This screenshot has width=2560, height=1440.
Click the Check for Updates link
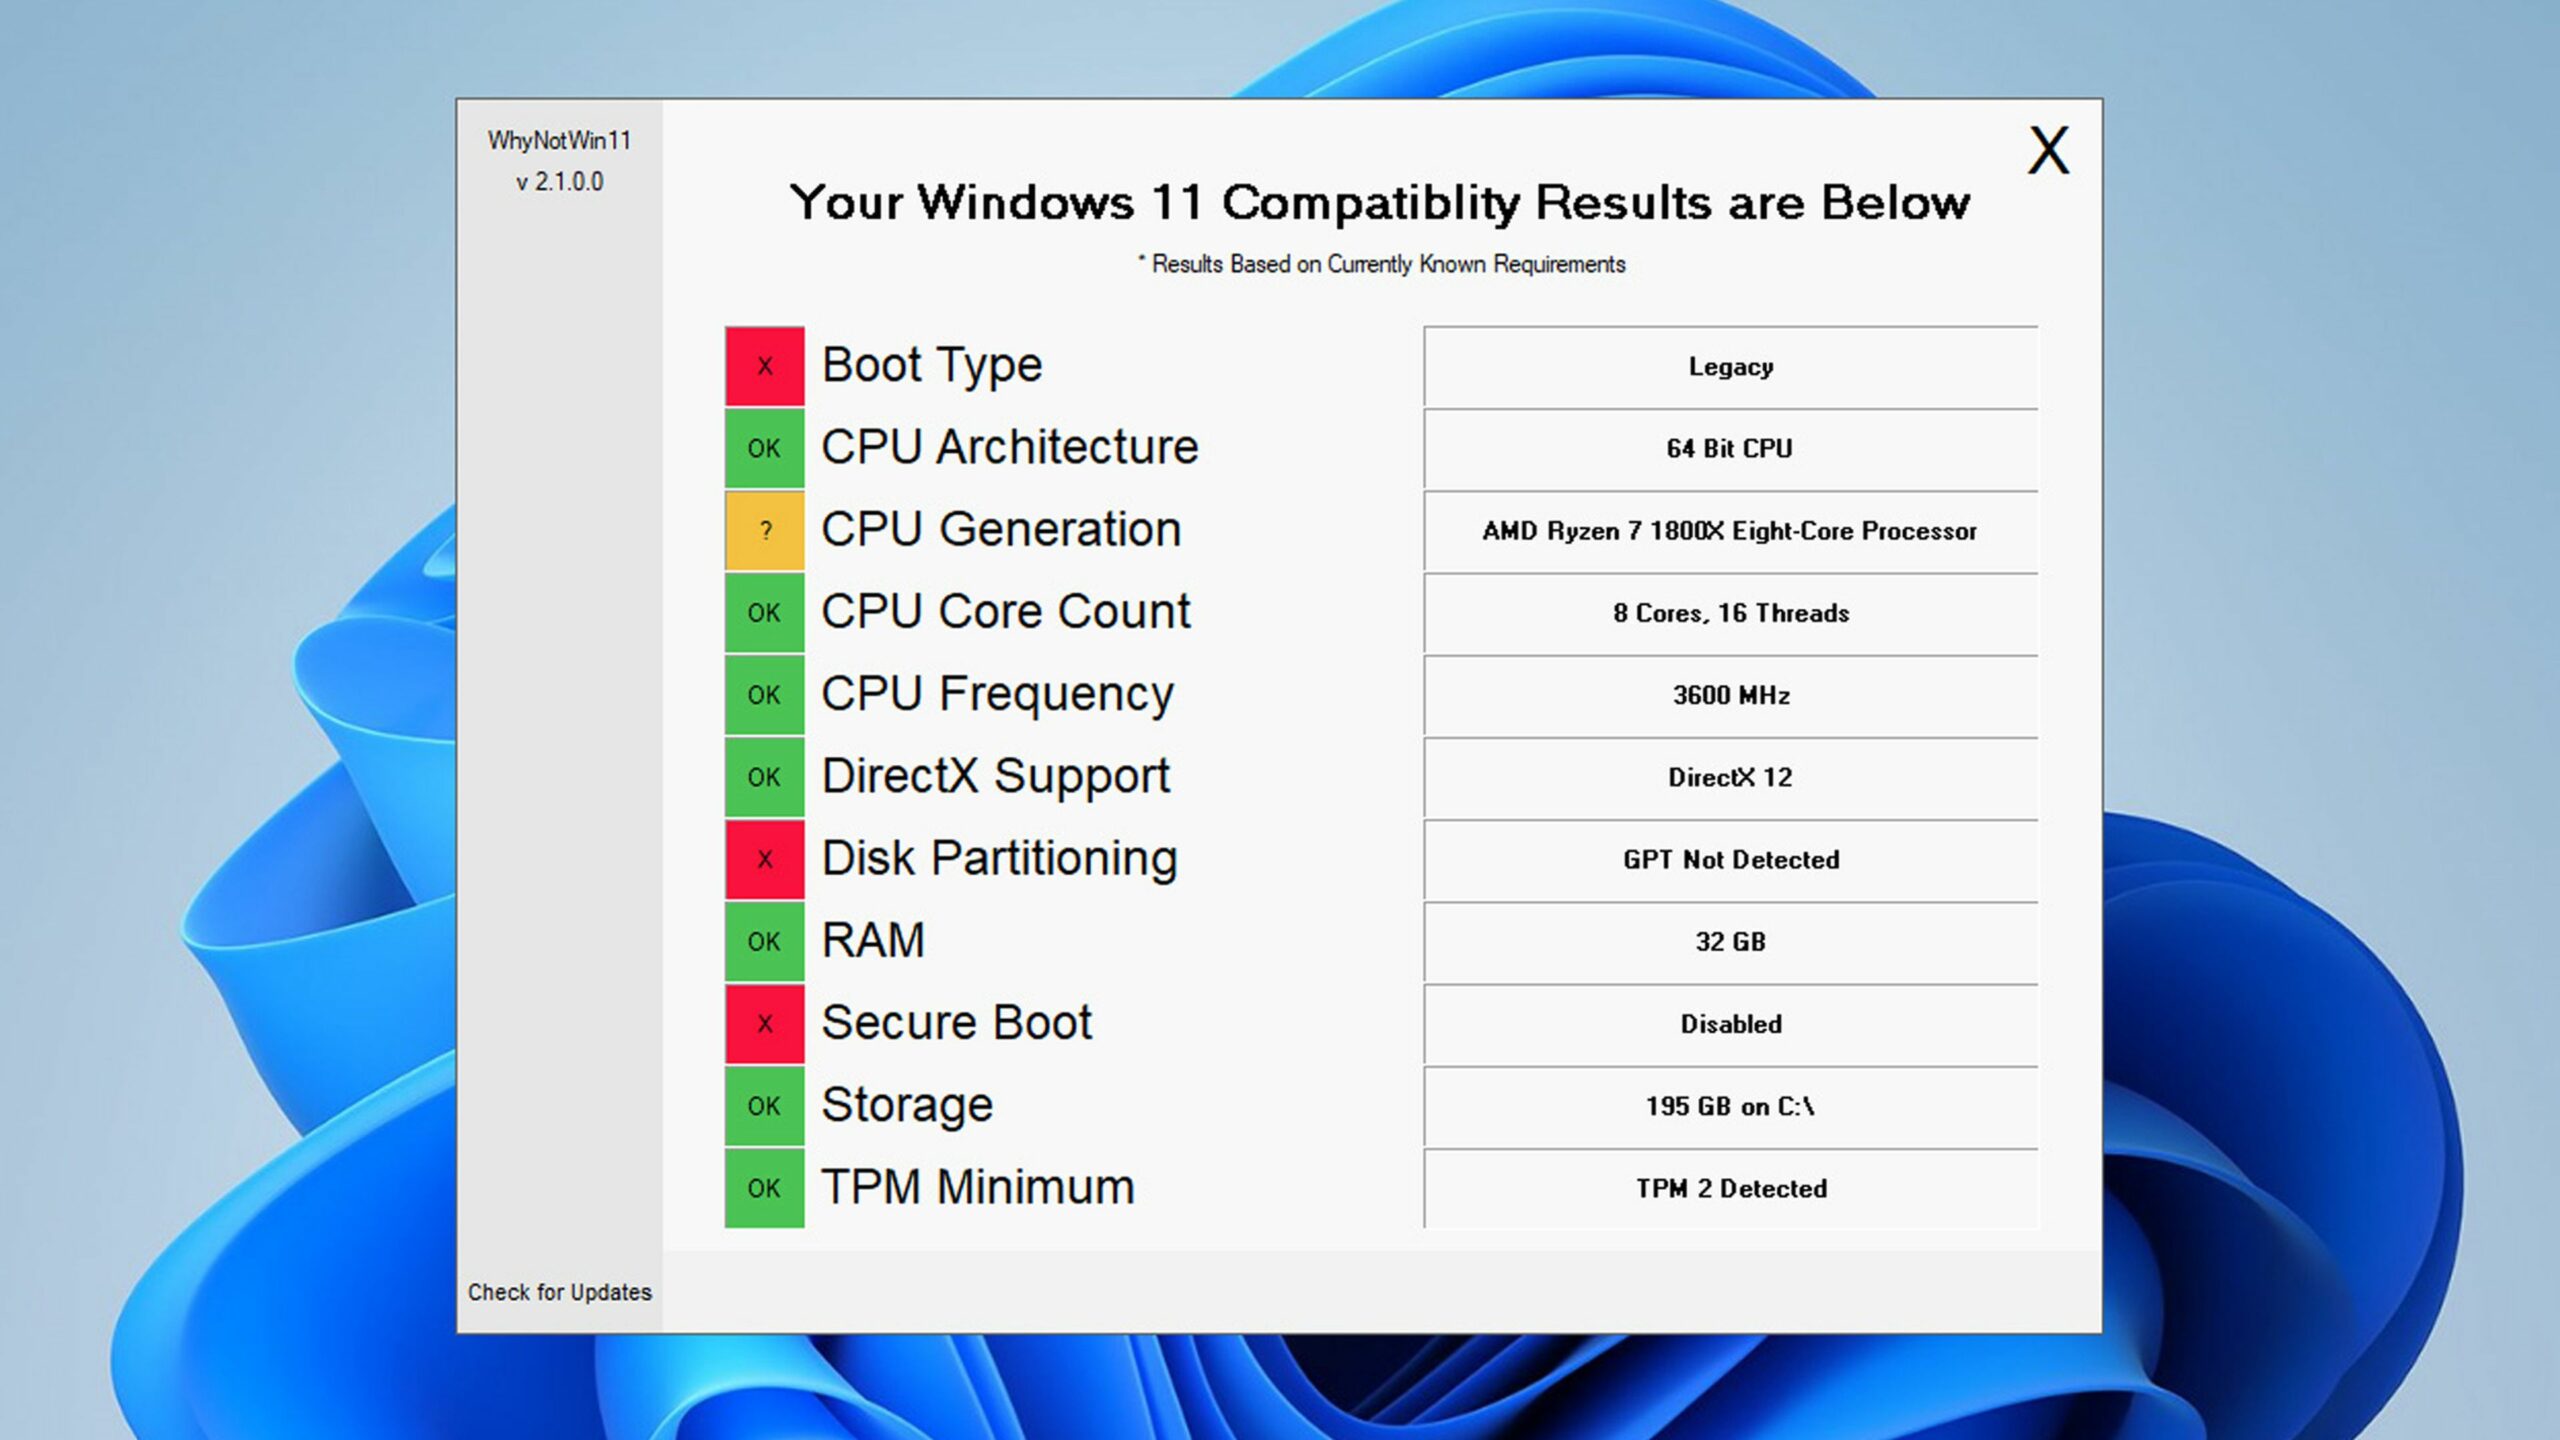559,1291
